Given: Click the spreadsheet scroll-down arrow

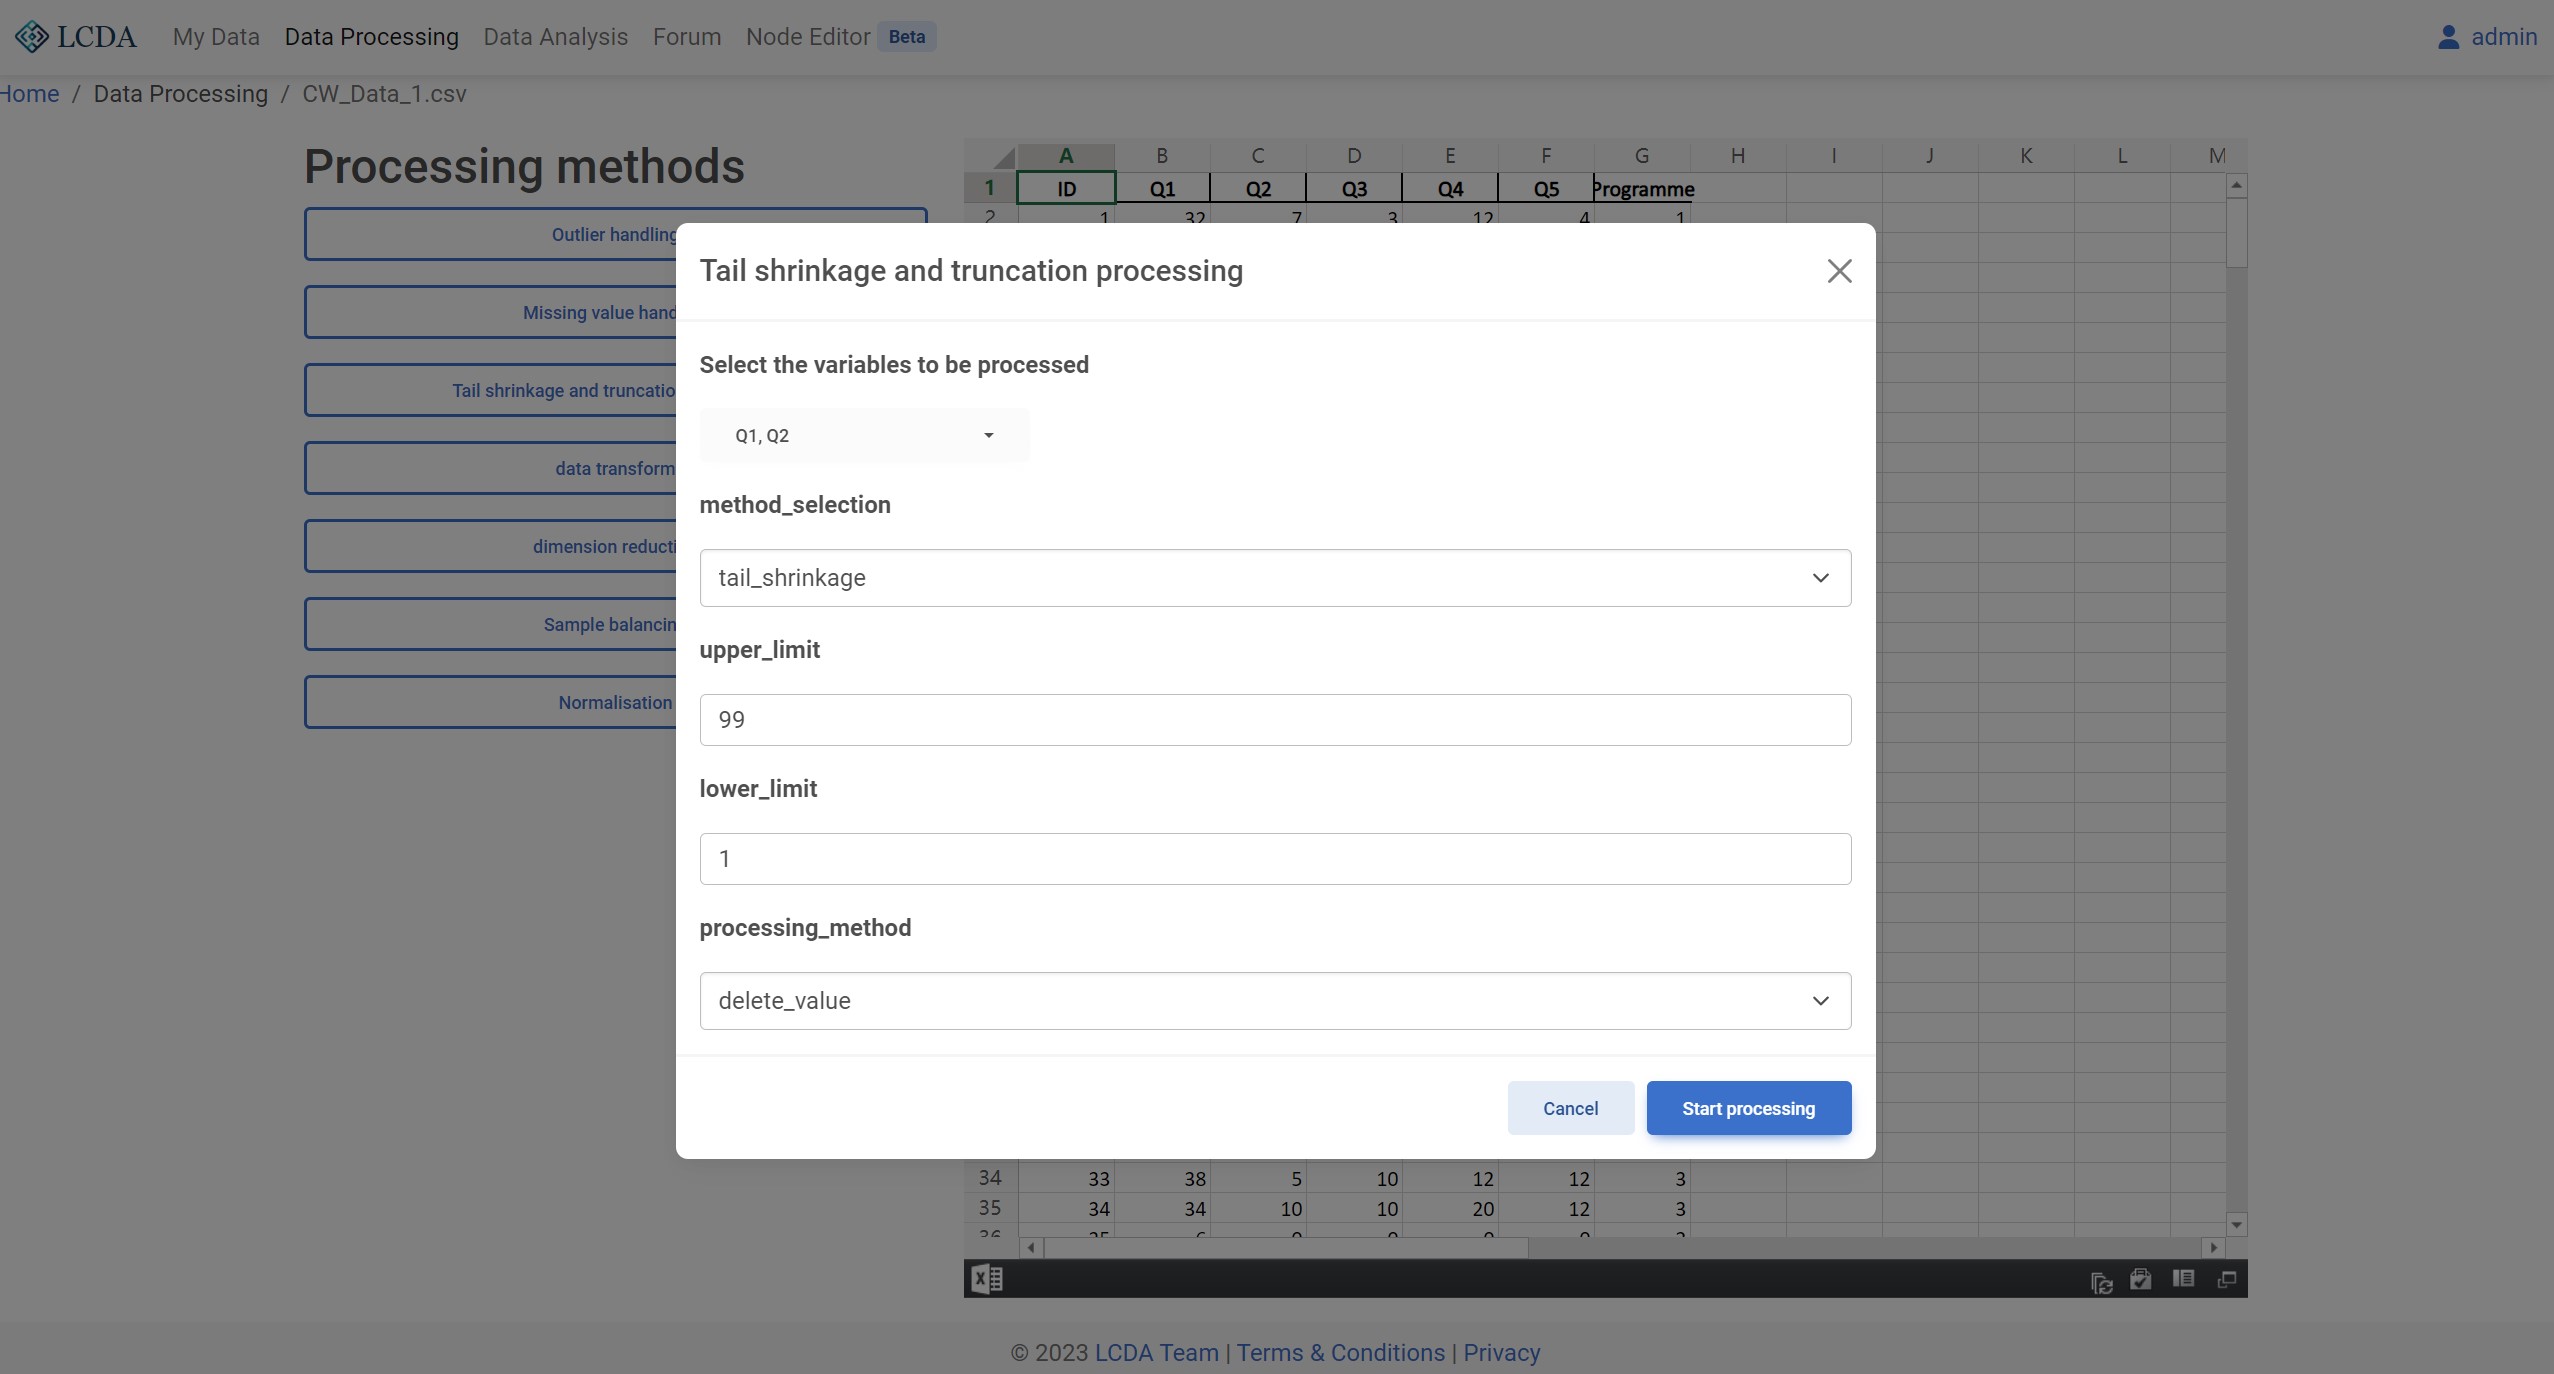Looking at the screenshot, I should tap(2236, 1225).
